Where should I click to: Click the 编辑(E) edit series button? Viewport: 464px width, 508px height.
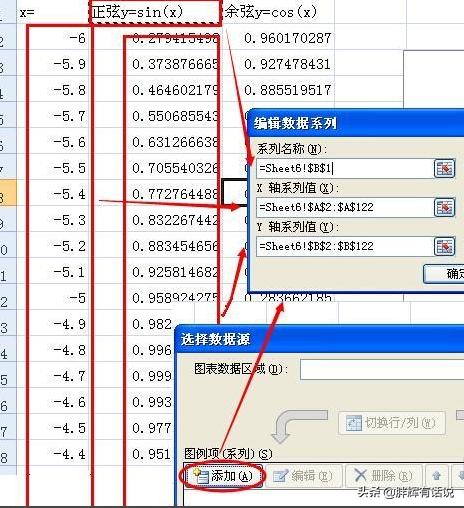tap(303, 476)
